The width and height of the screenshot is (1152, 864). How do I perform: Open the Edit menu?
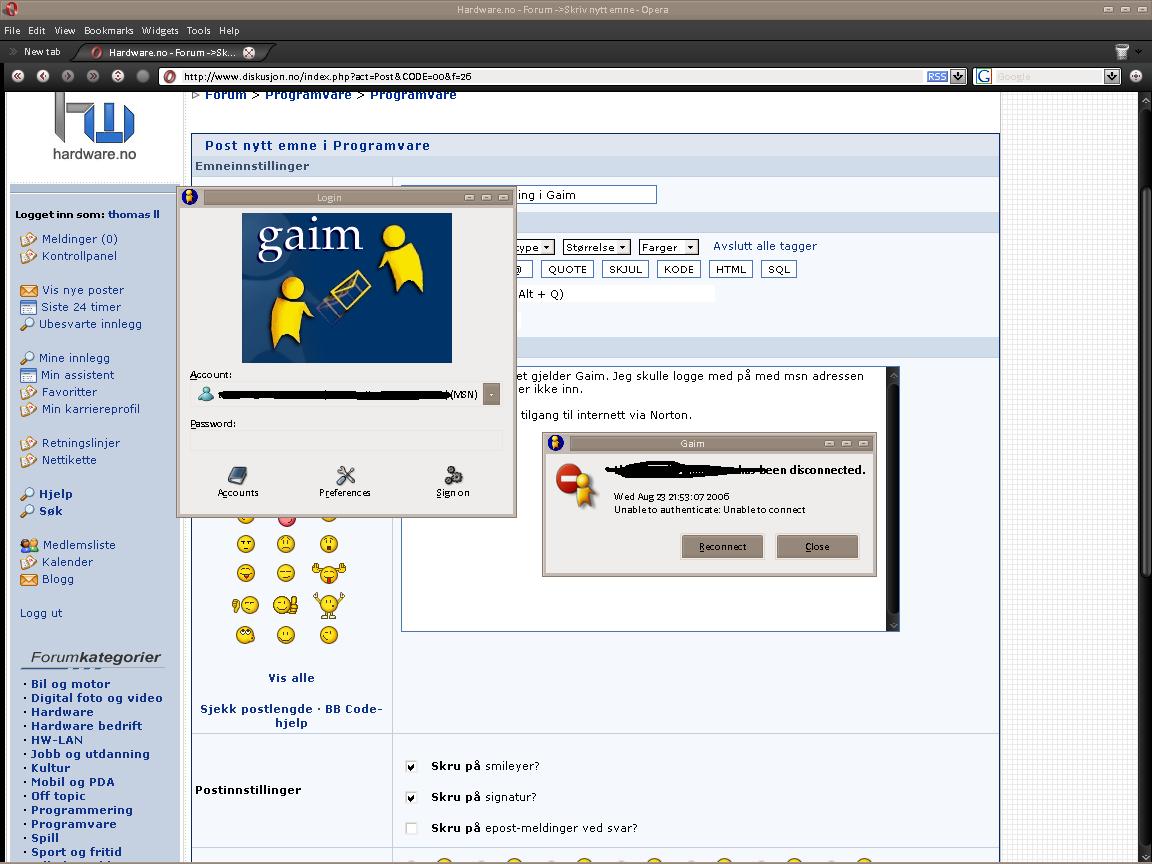pyautogui.click(x=37, y=31)
